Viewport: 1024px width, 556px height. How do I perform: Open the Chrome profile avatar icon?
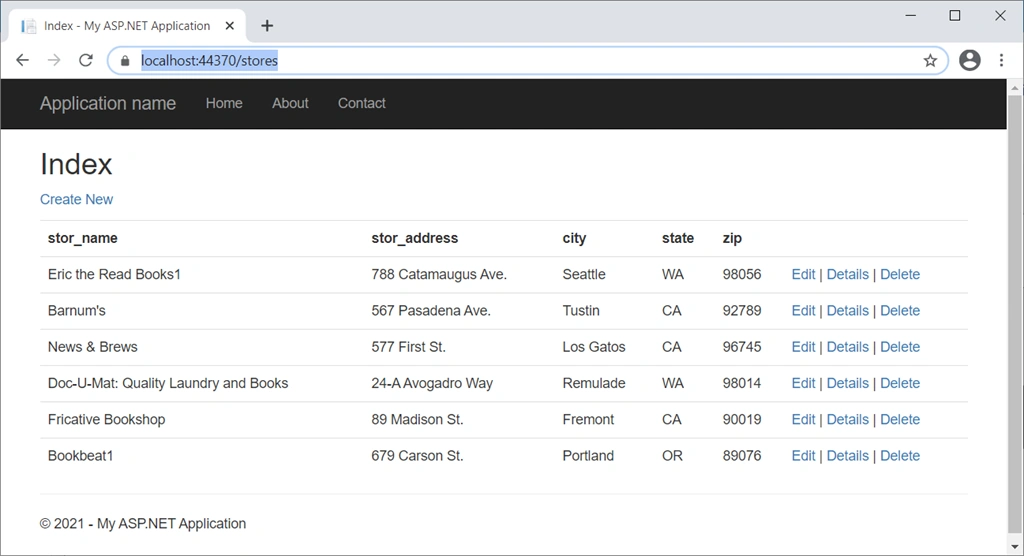coord(970,60)
